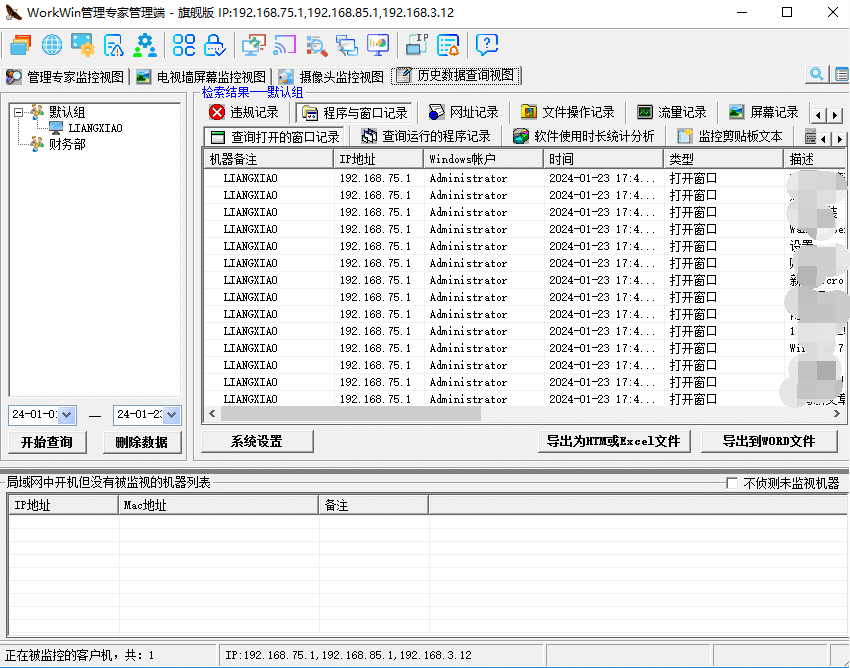Open the start date dropdown

click(67, 415)
